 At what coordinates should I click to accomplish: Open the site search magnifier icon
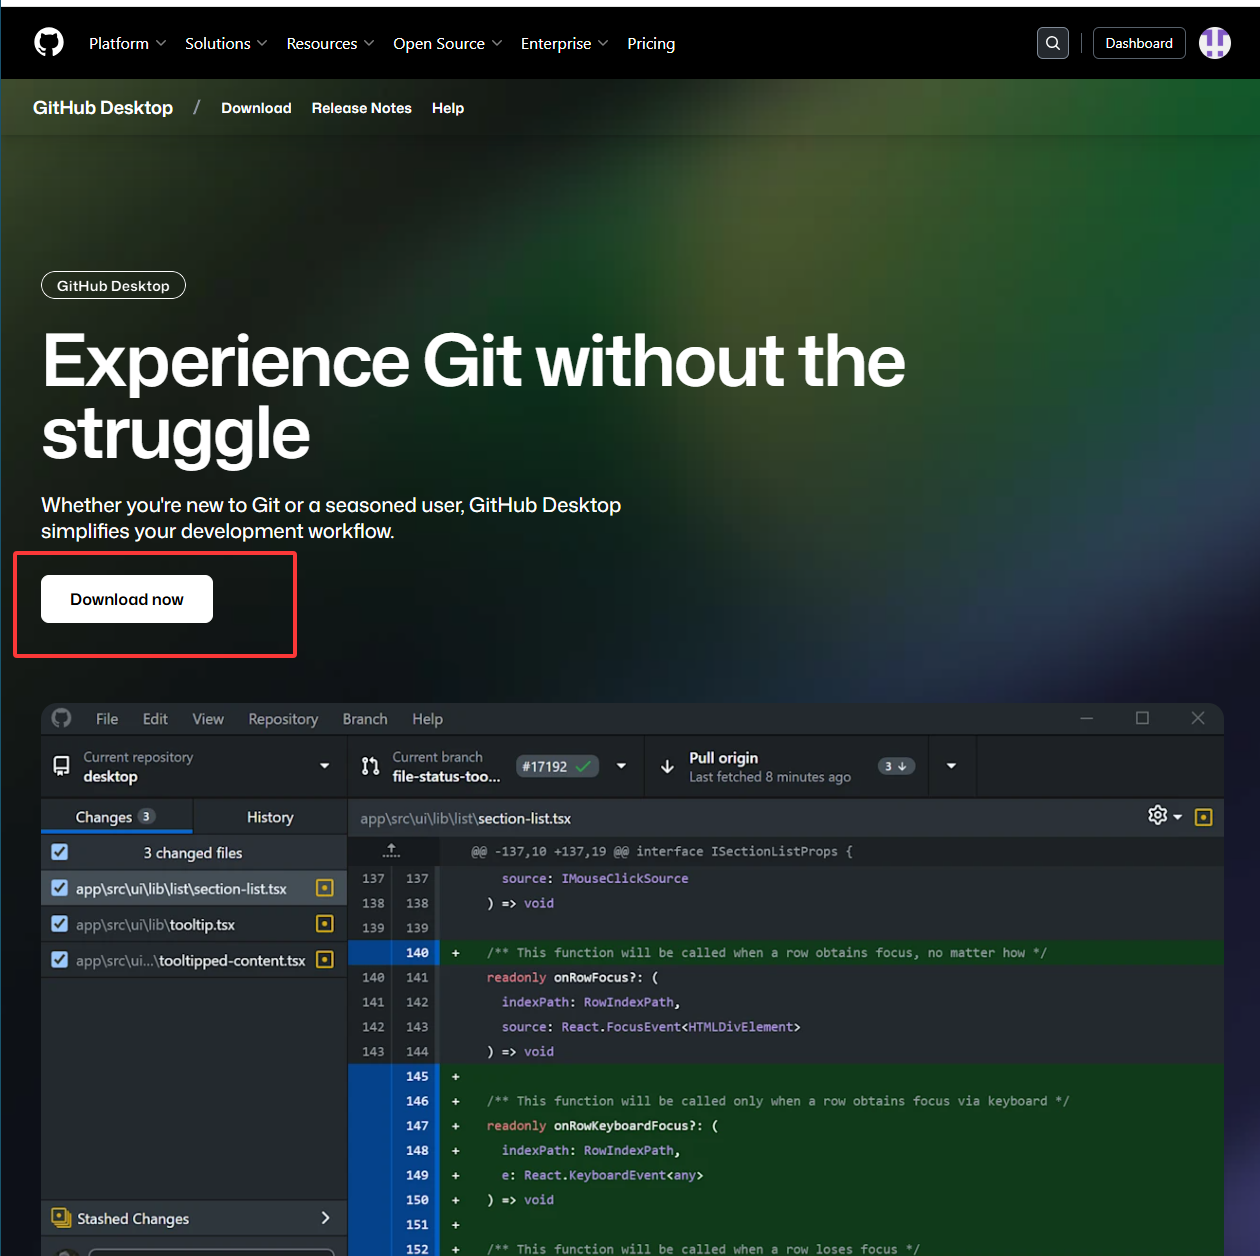tap(1052, 43)
